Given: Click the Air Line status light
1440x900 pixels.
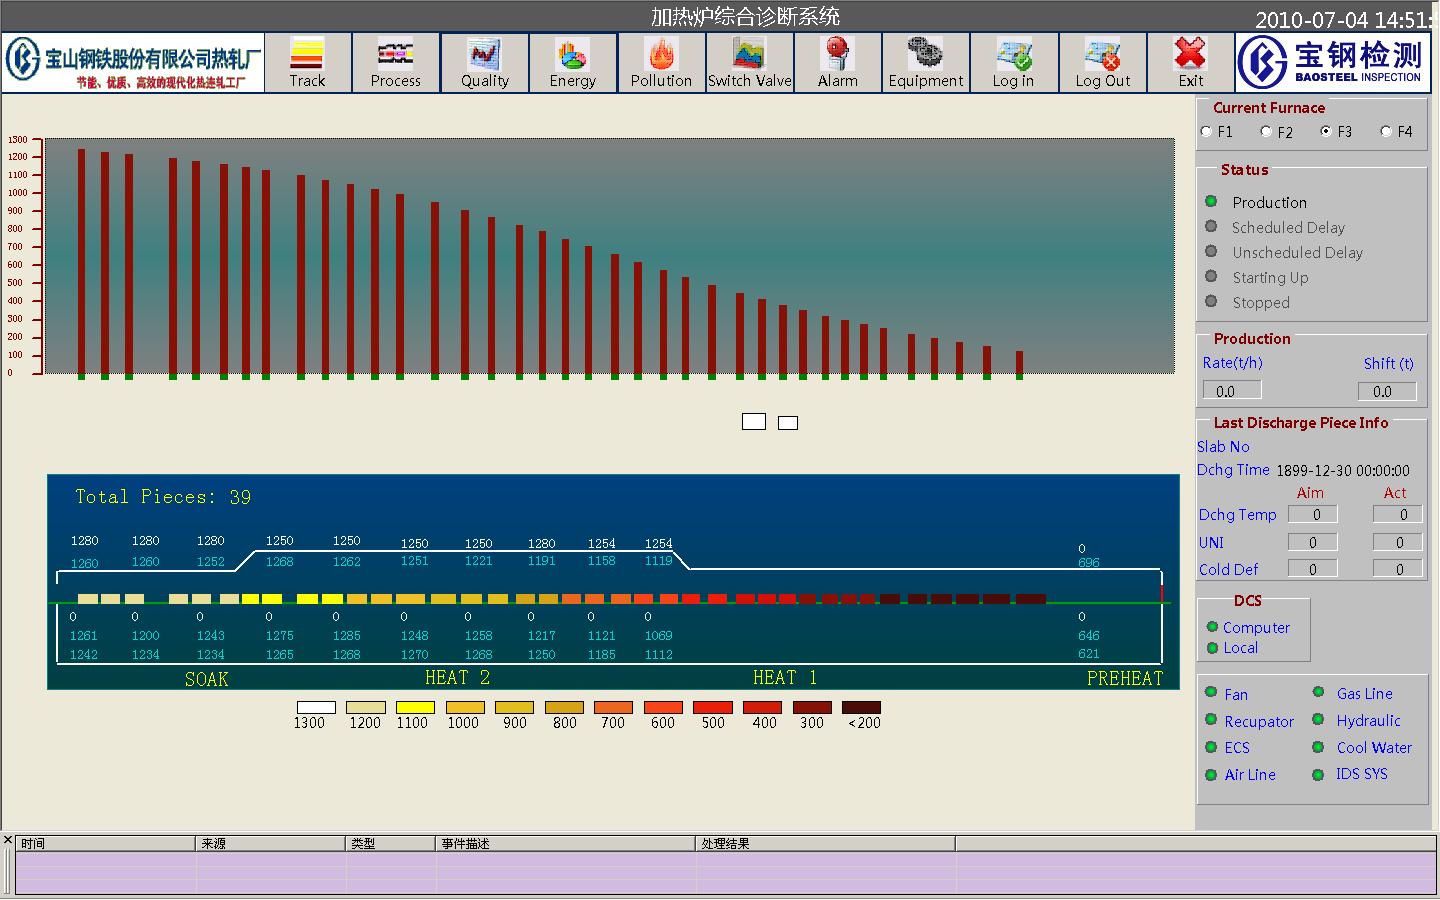Looking at the screenshot, I should click(x=1211, y=773).
